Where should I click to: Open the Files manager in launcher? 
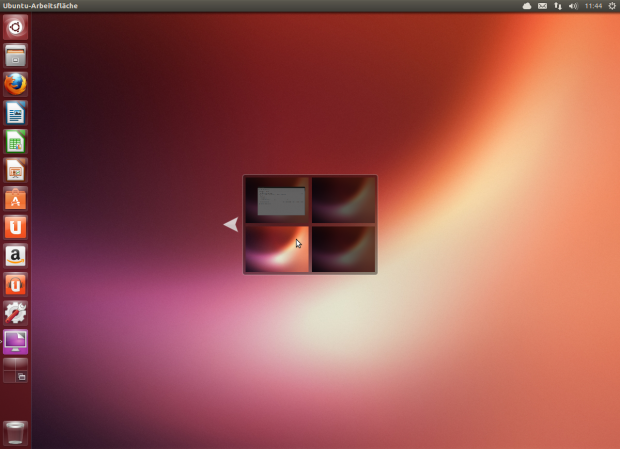[x=15, y=55]
